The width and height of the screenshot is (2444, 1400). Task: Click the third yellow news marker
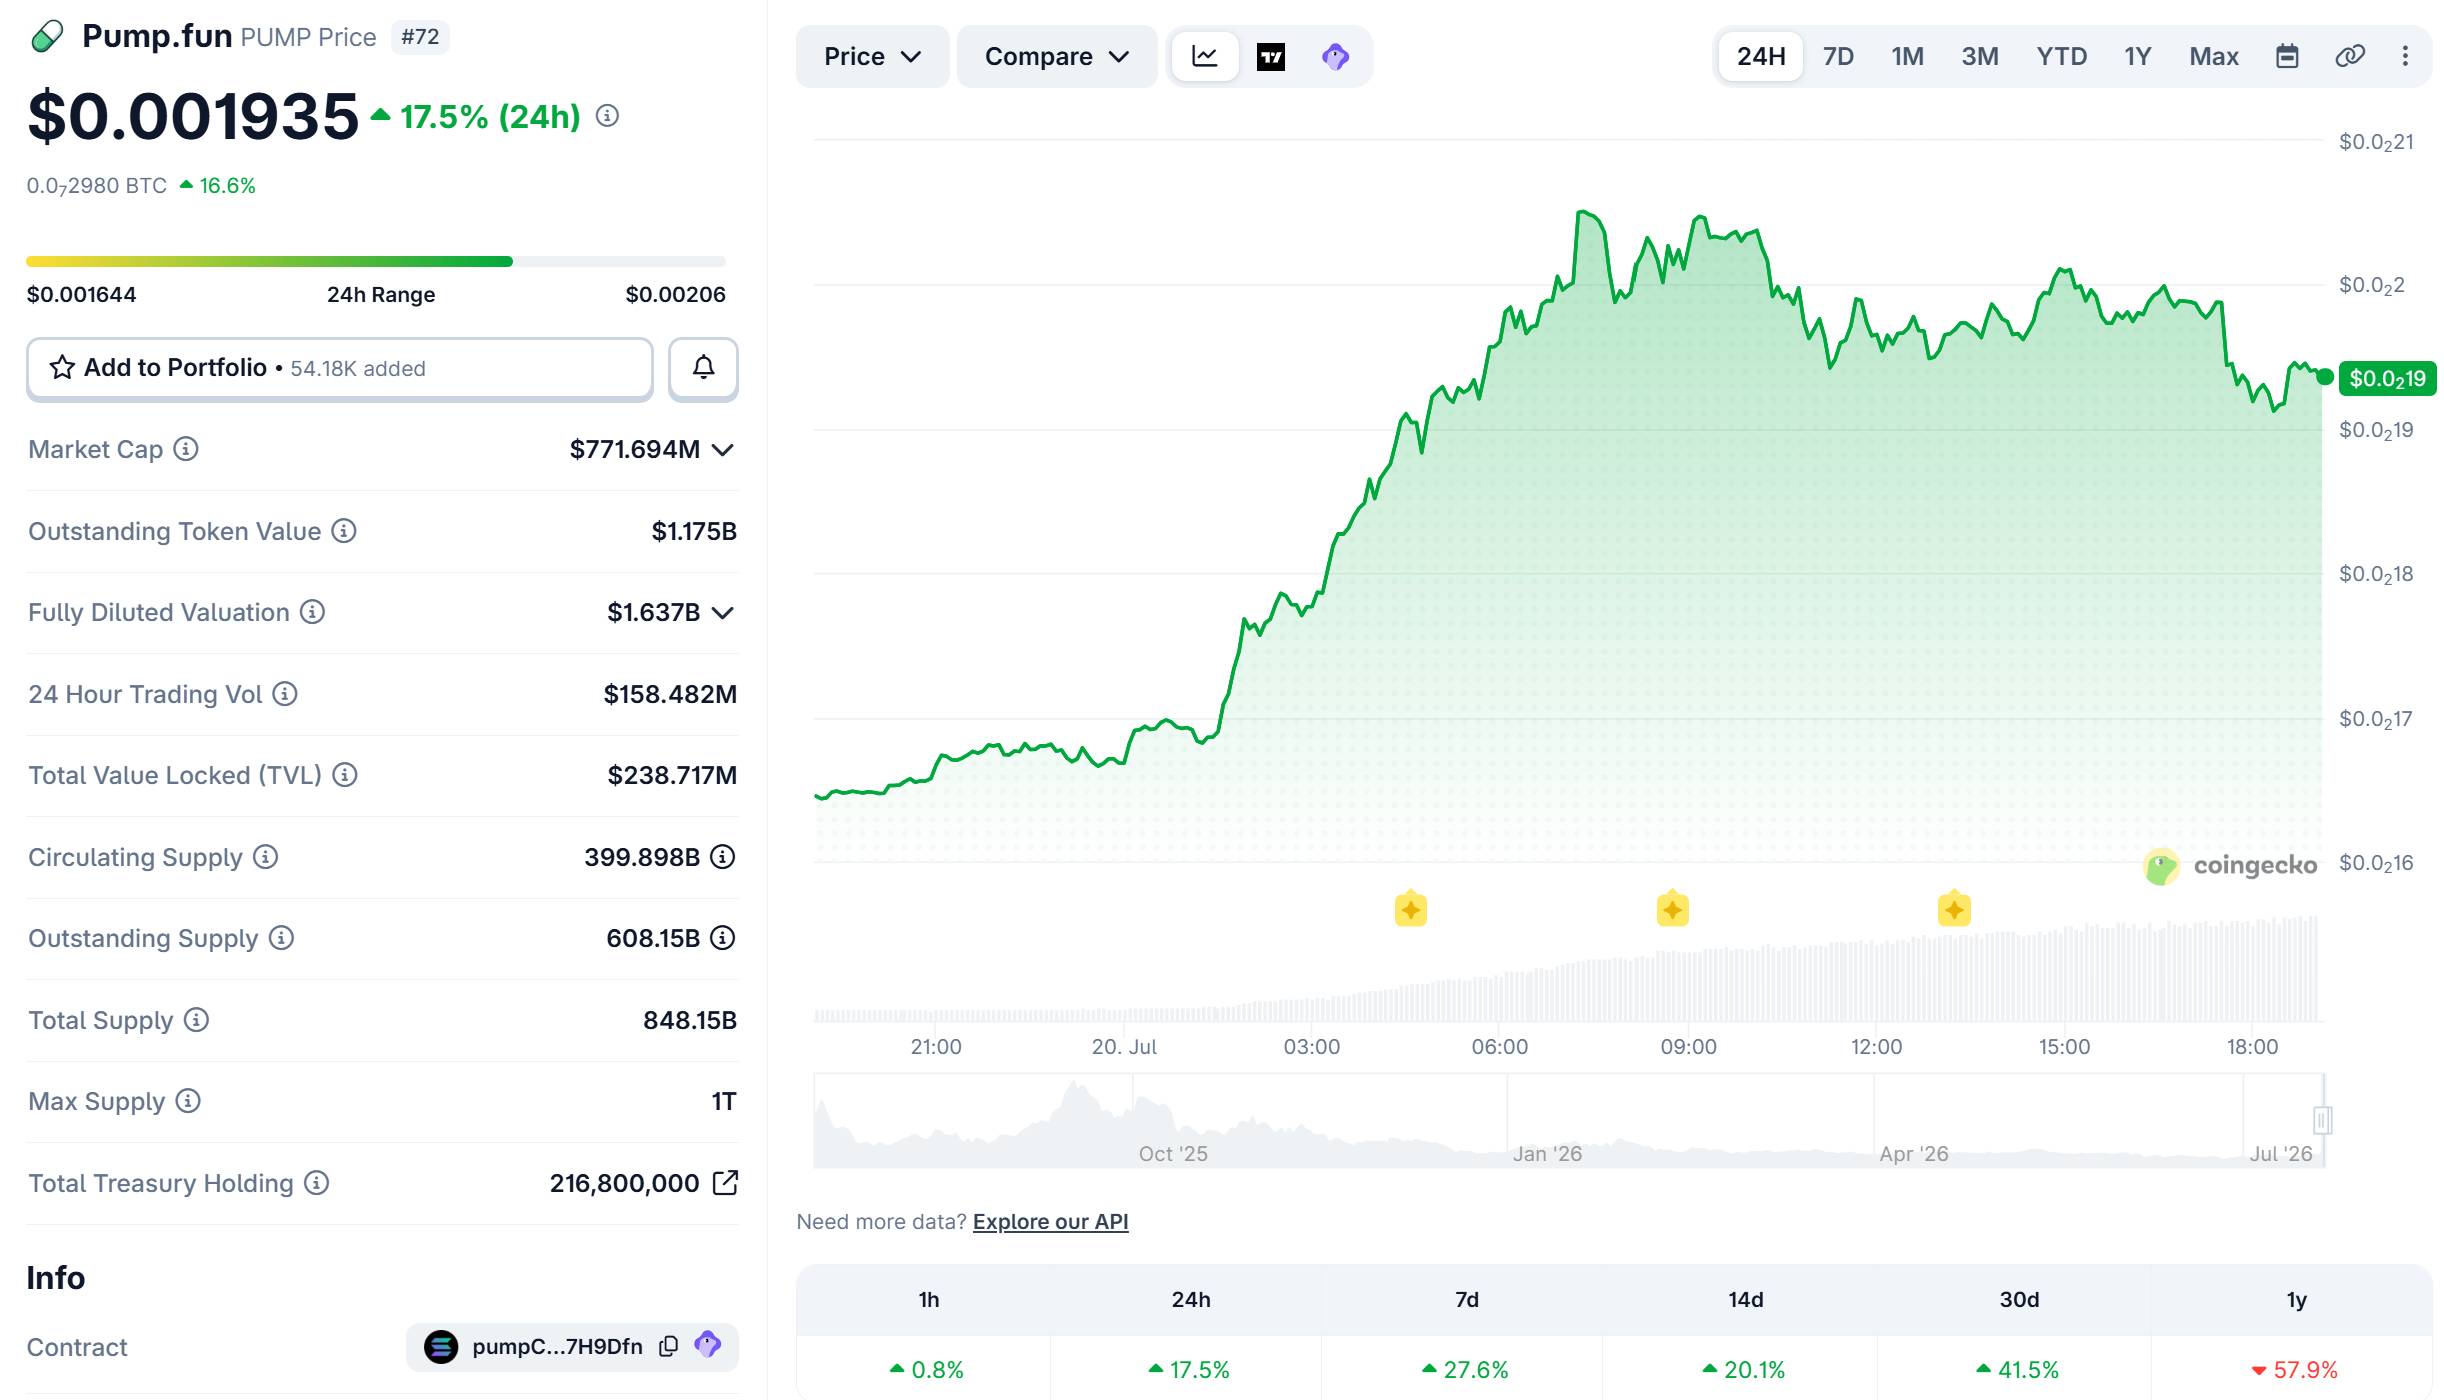point(1954,910)
